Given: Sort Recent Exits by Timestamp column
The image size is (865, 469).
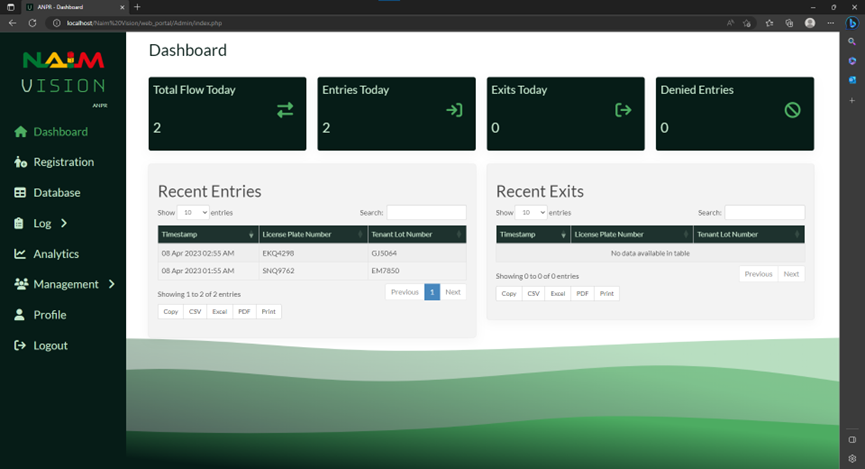Looking at the screenshot, I should pyautogui.click(x=533, y=234).
